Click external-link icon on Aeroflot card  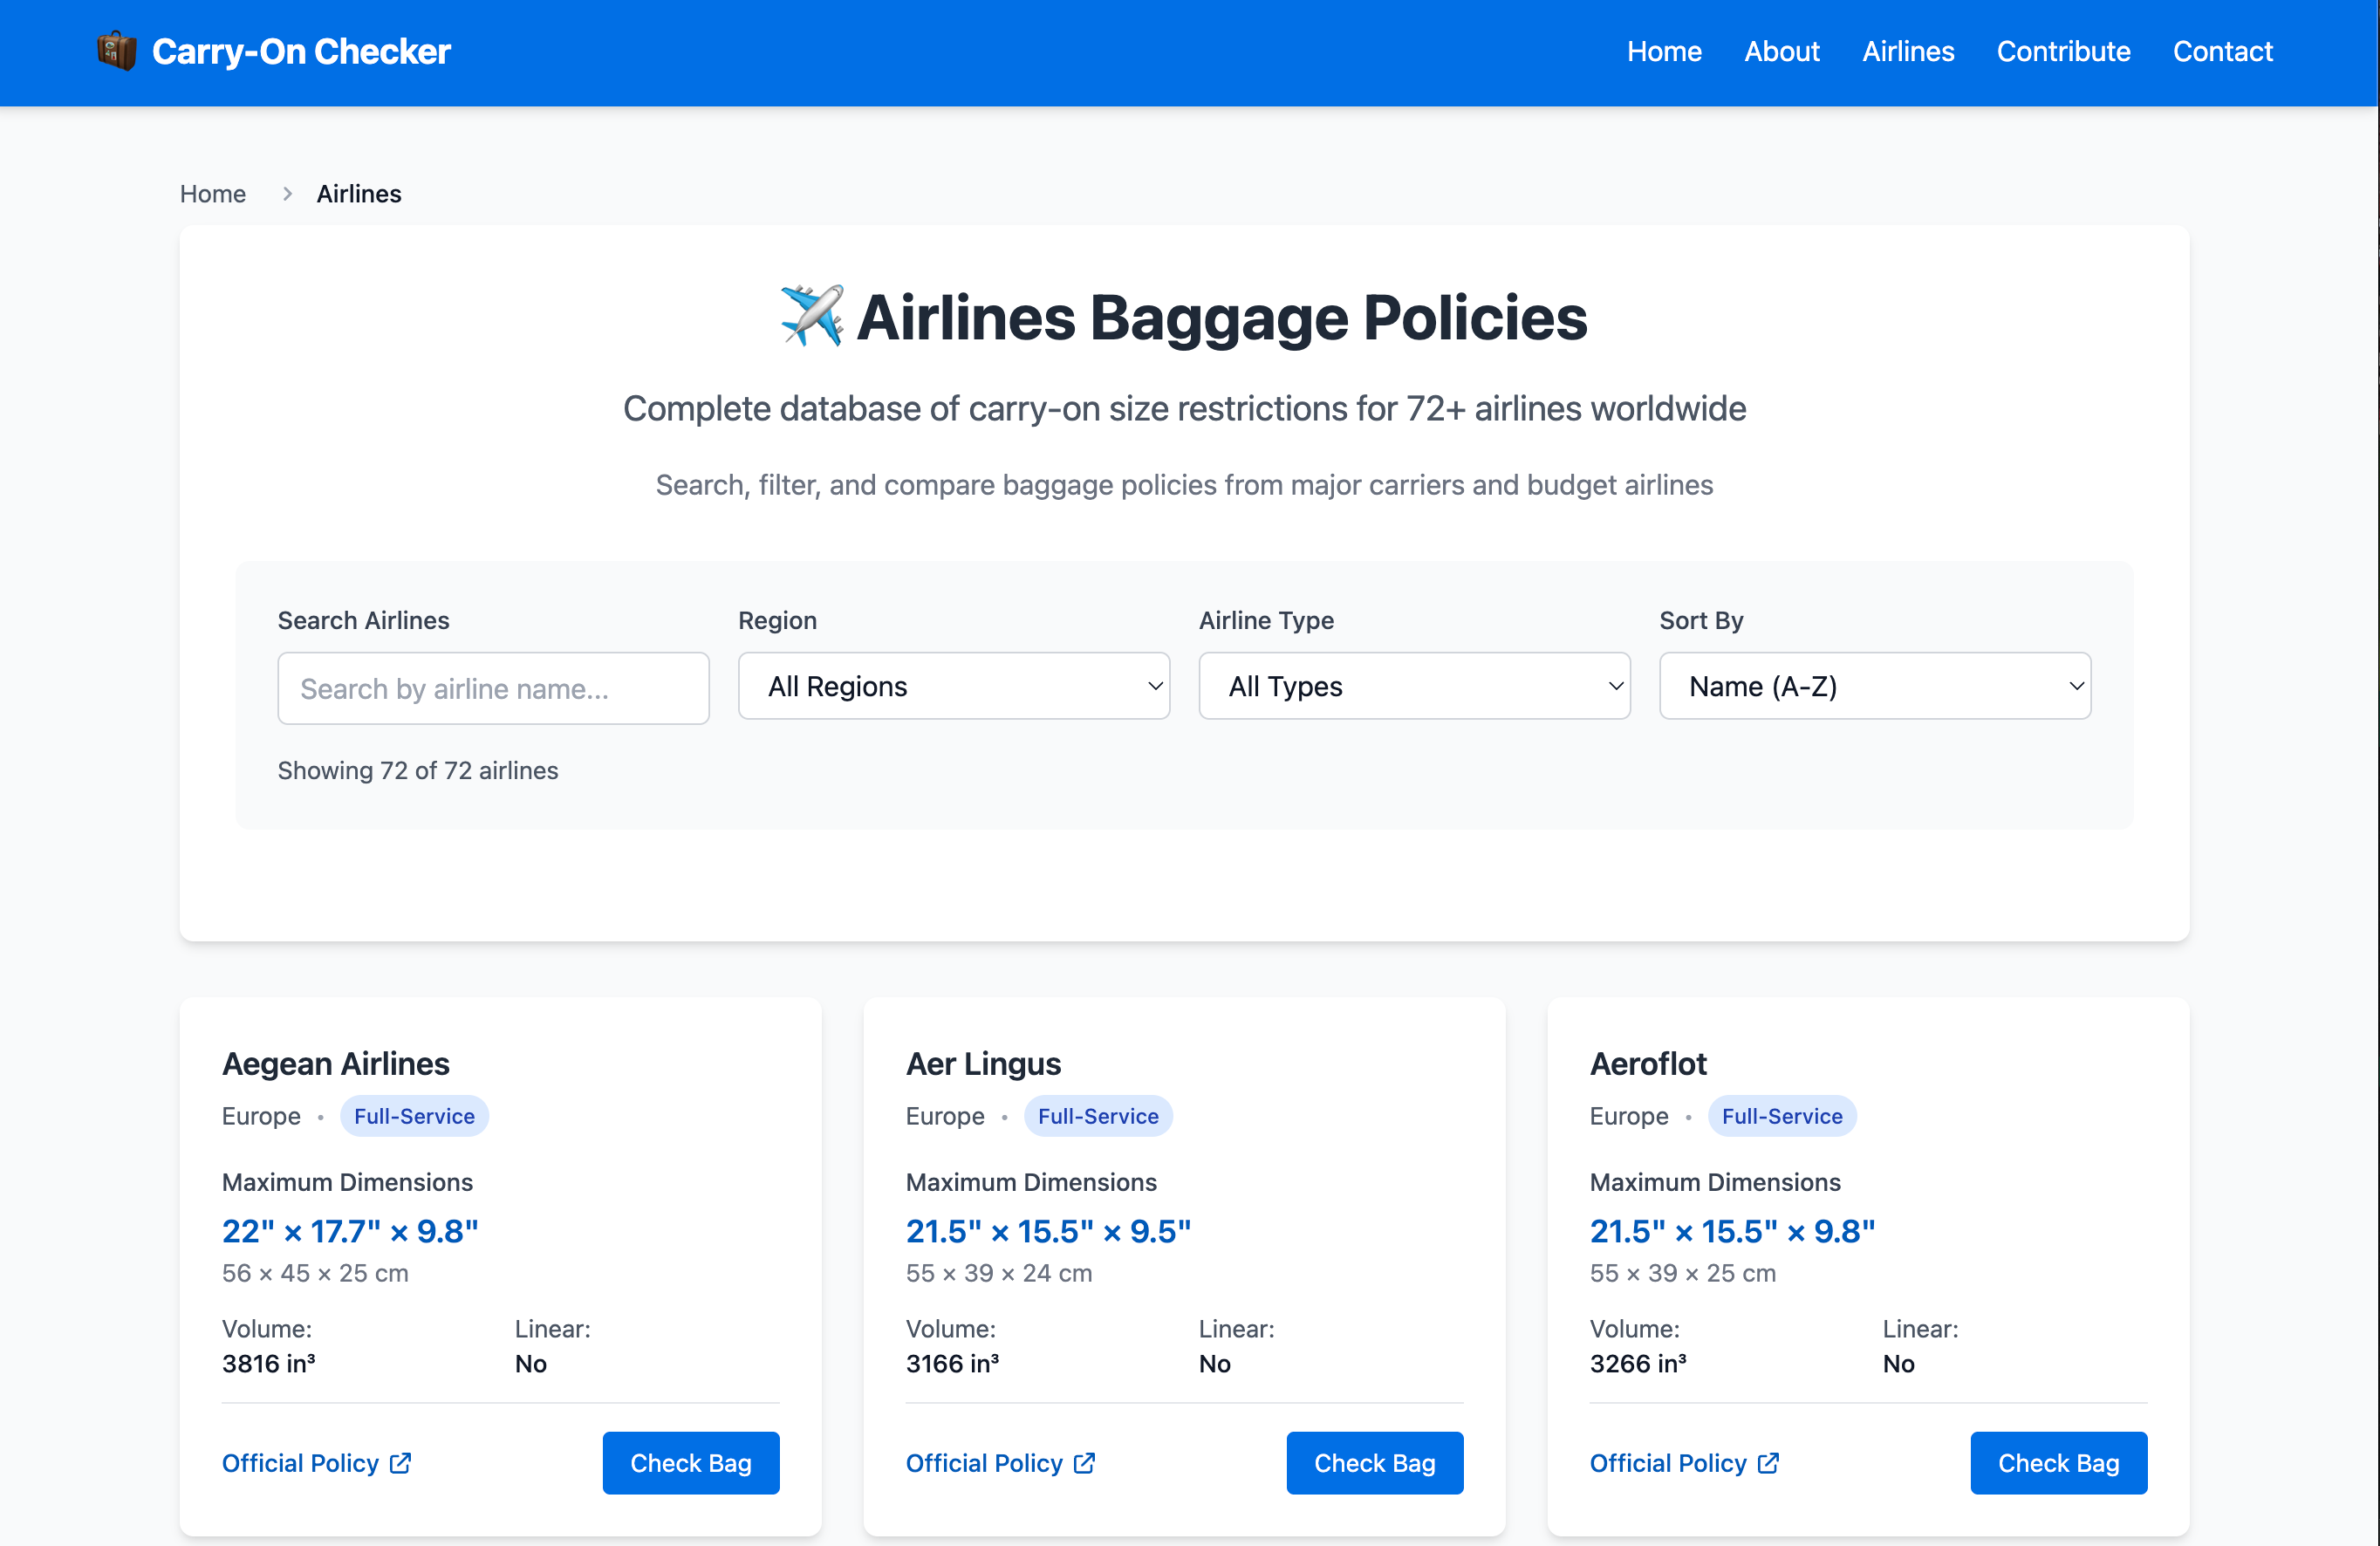(x=1768, y=1463)
